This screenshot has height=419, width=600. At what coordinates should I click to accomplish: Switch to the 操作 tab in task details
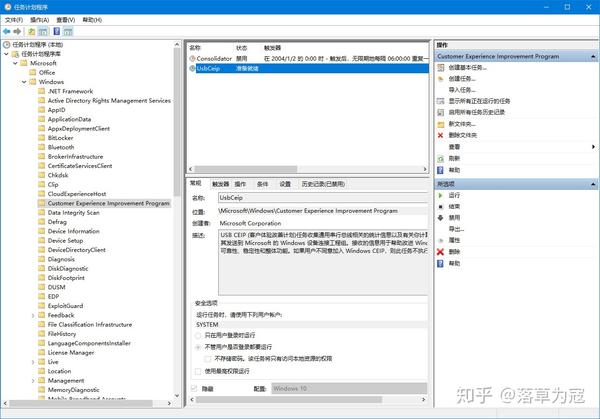click(240, 184)
